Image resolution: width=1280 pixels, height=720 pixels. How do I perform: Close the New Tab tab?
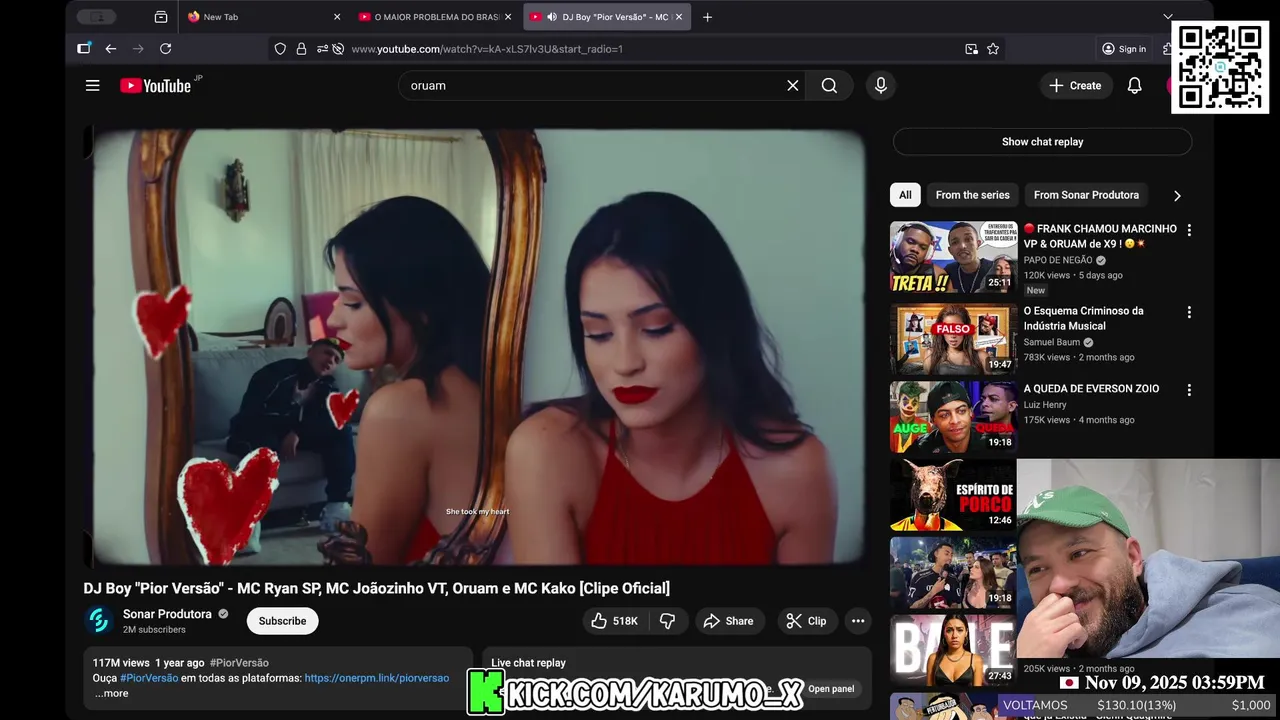pyautogui.click(x=337, y=17)
